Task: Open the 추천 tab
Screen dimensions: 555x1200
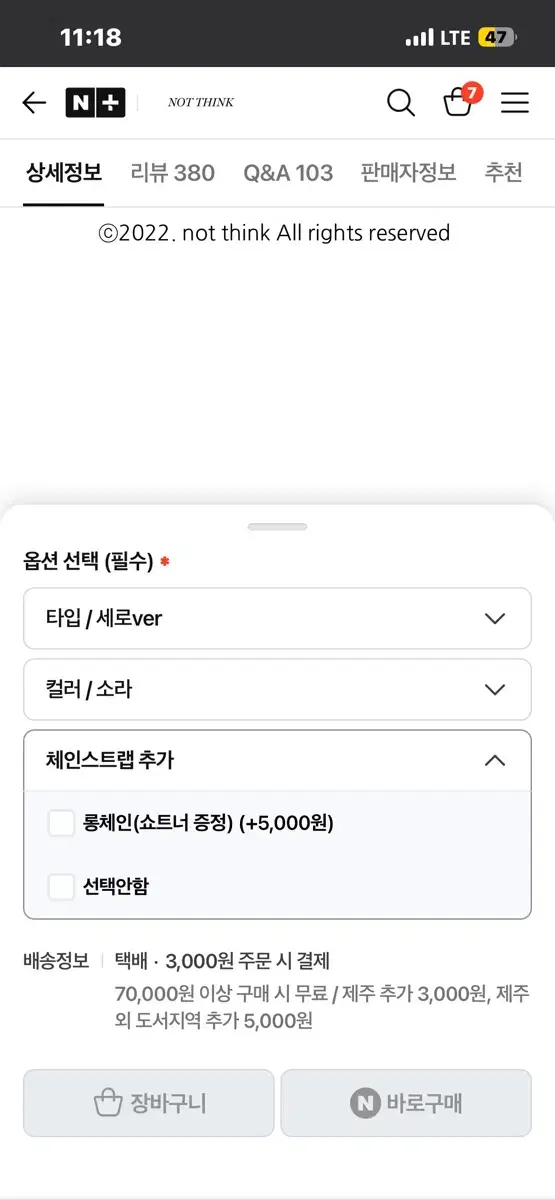Action: 504,173
